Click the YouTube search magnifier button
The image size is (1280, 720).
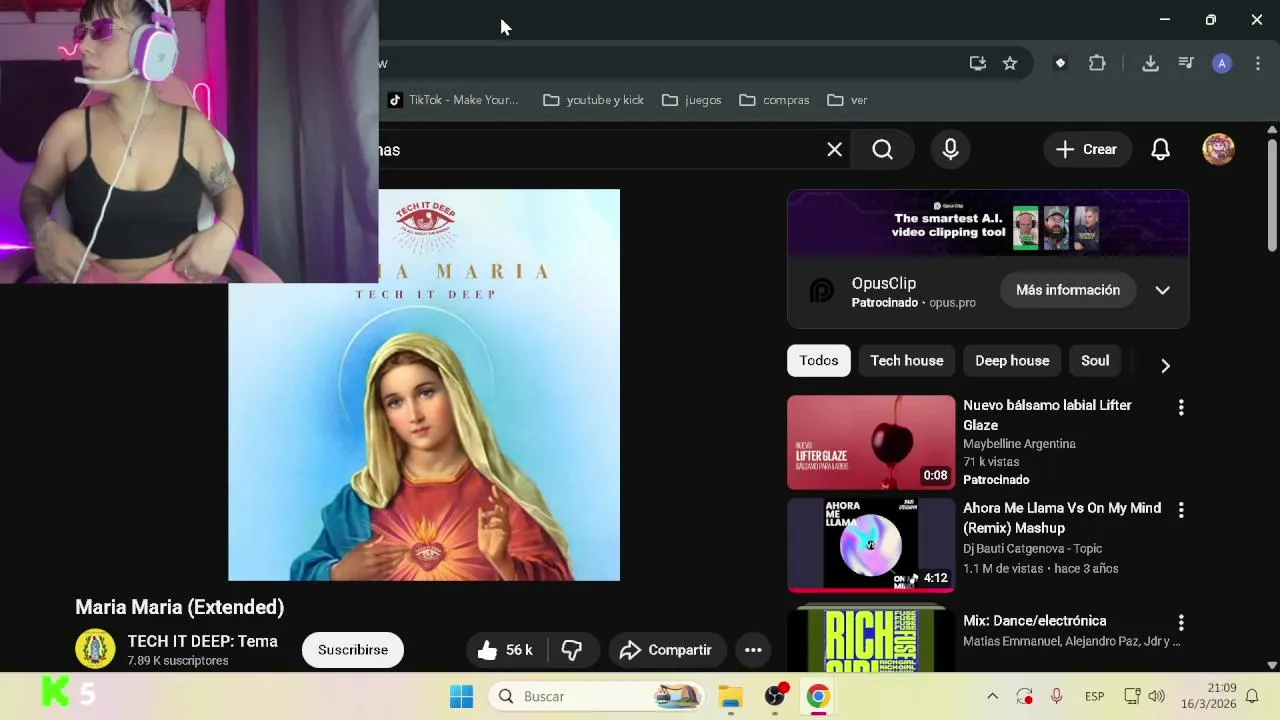[x=882, y=150]
